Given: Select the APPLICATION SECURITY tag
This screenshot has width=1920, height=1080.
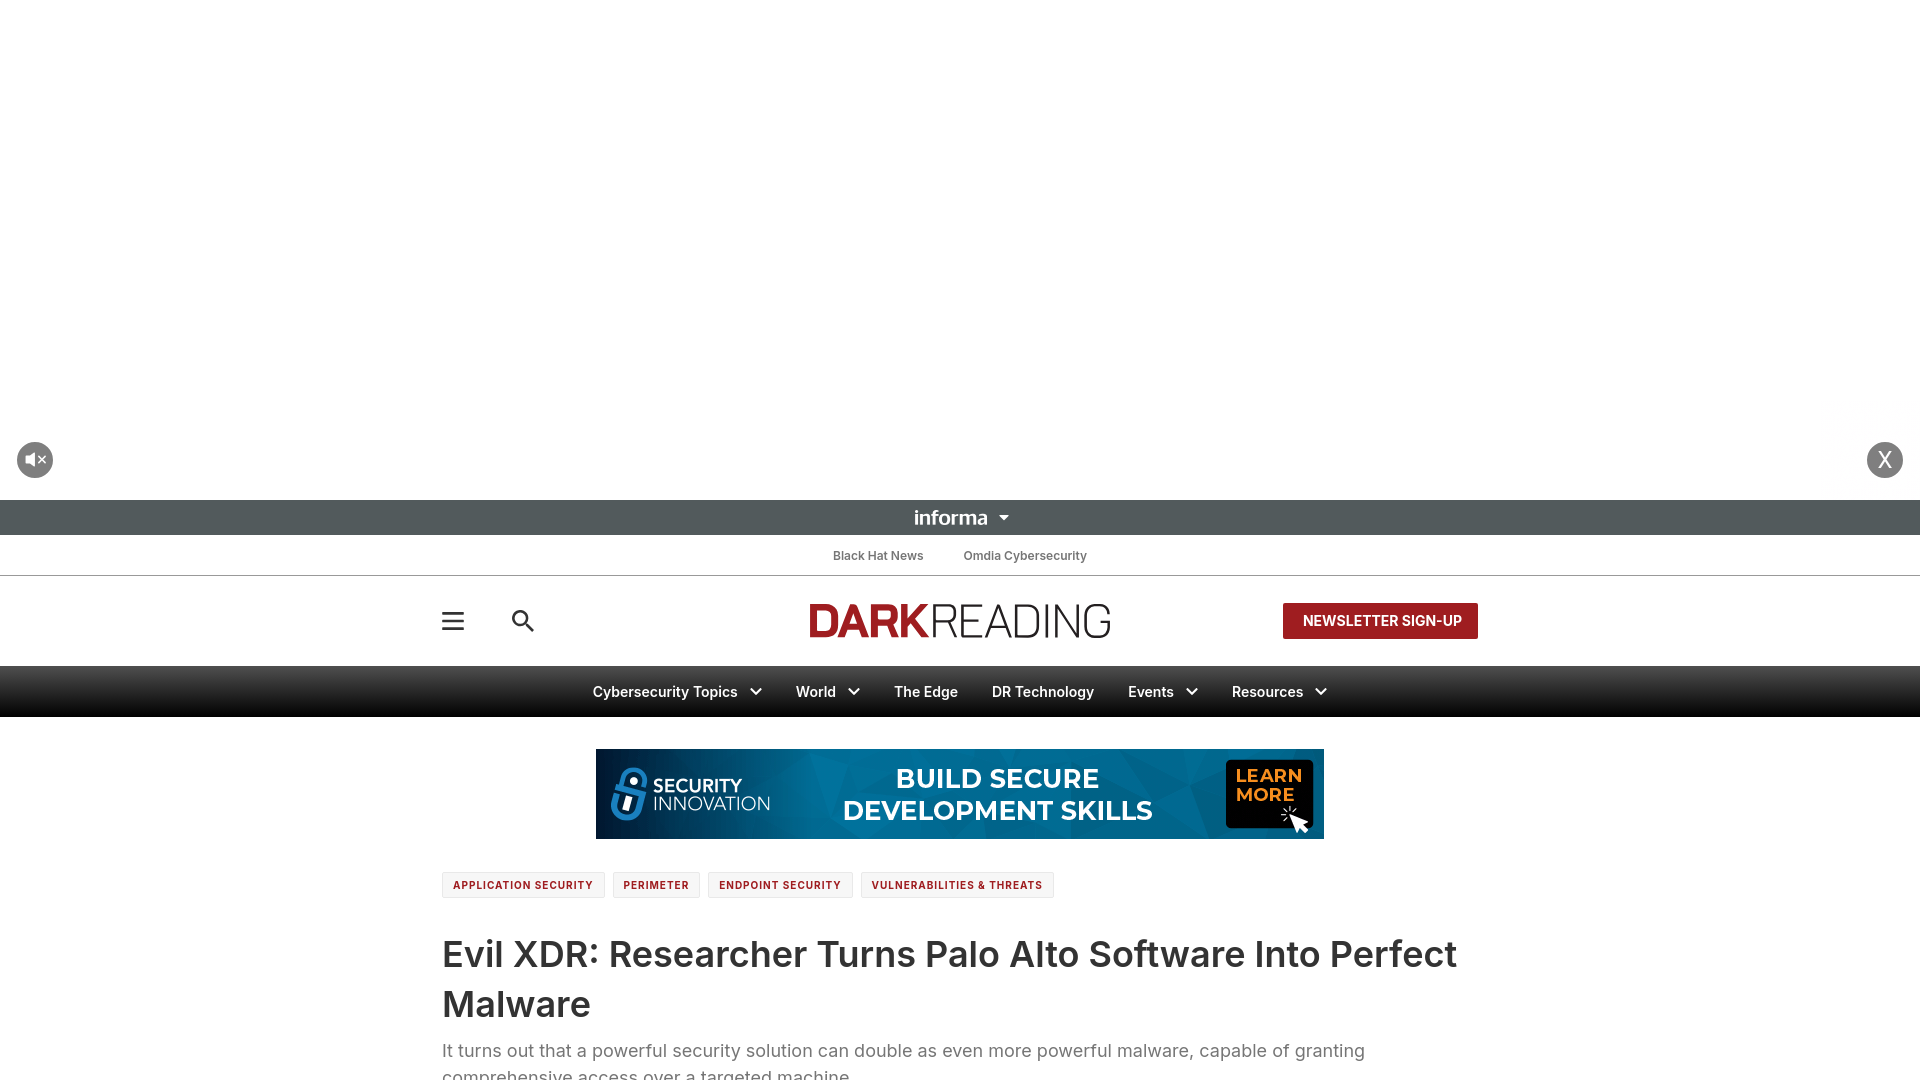Looking at the screenshot, I should (522, 885).
